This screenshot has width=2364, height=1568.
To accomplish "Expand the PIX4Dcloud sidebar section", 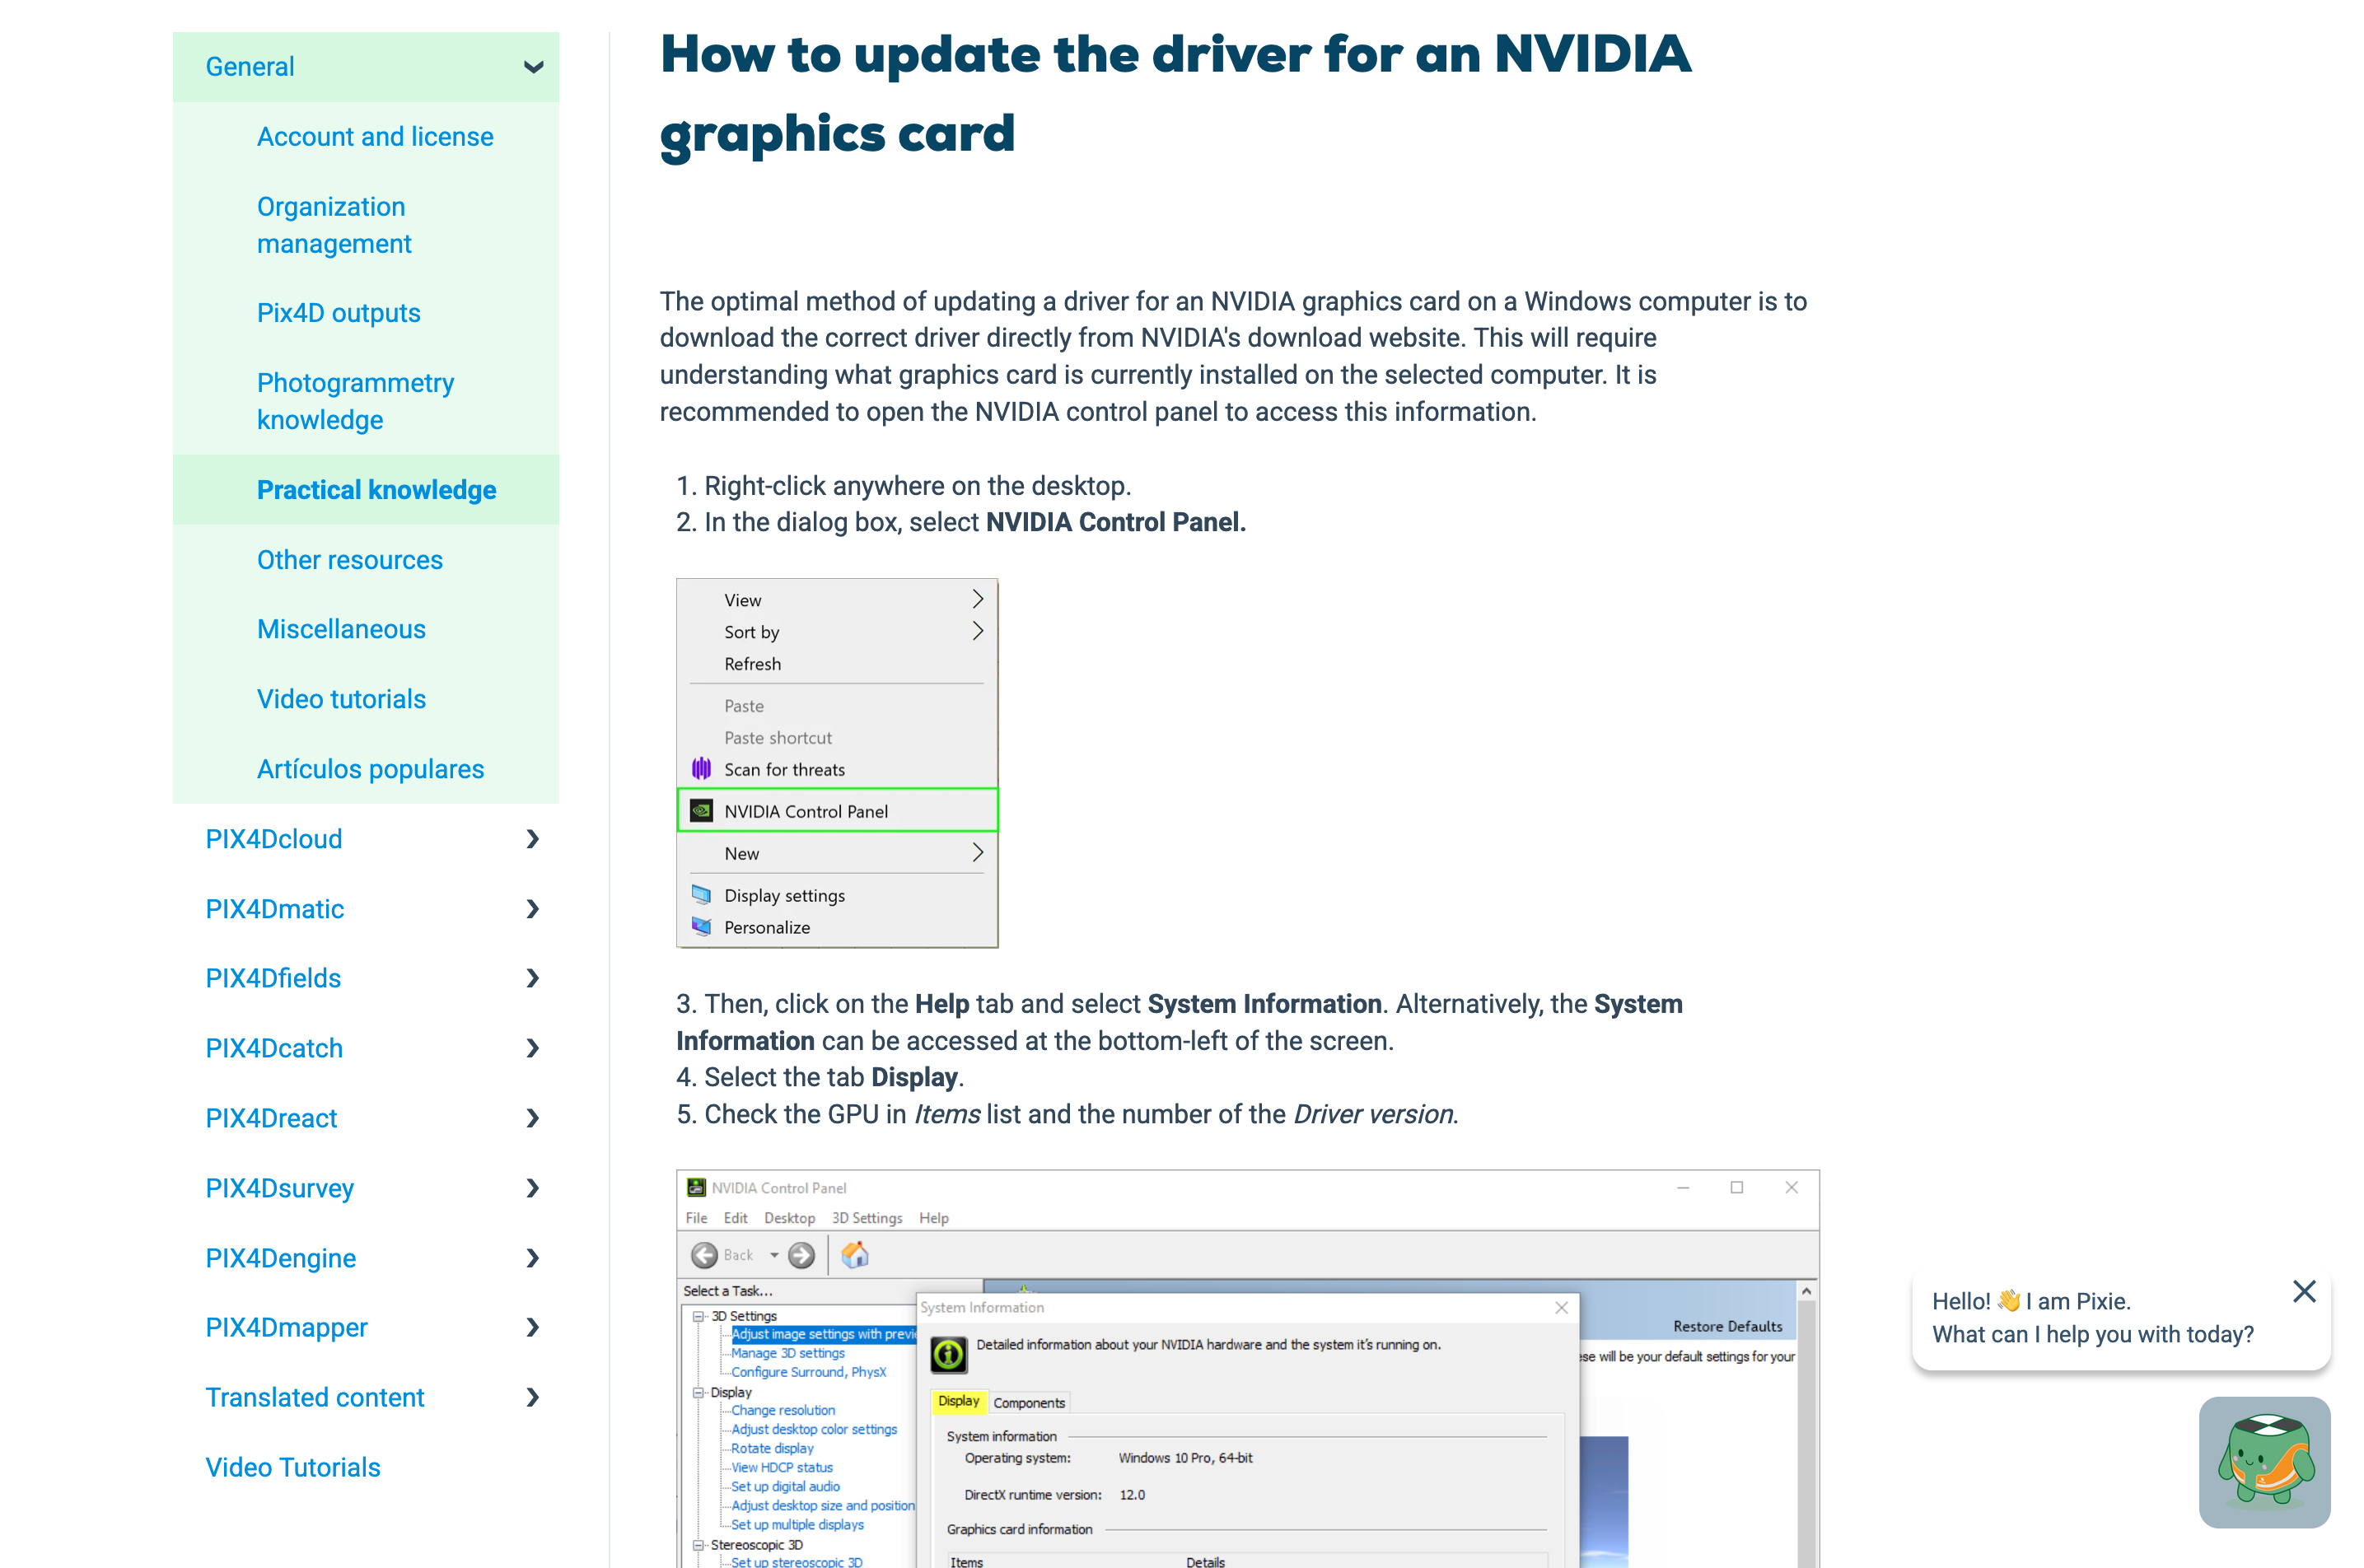I will click(x=533, y=839).
